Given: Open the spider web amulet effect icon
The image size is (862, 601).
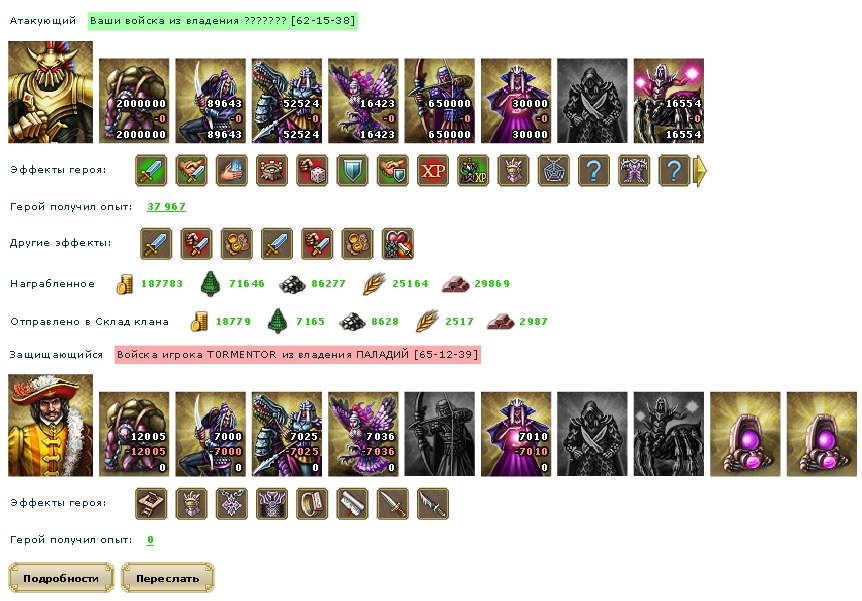Looking at the screenshot, I should point(554,171).
